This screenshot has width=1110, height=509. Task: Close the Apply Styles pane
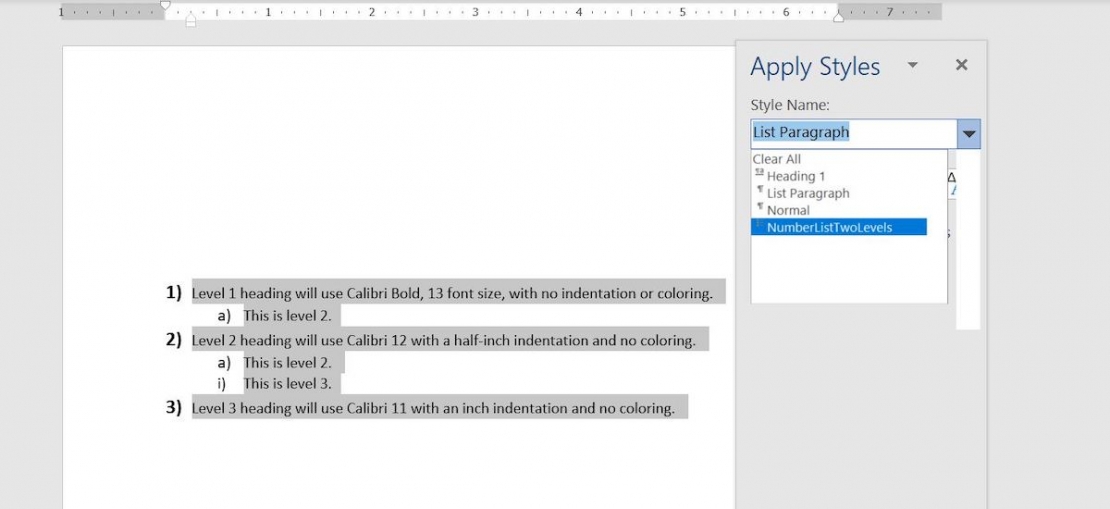click(x=961, y=65)
